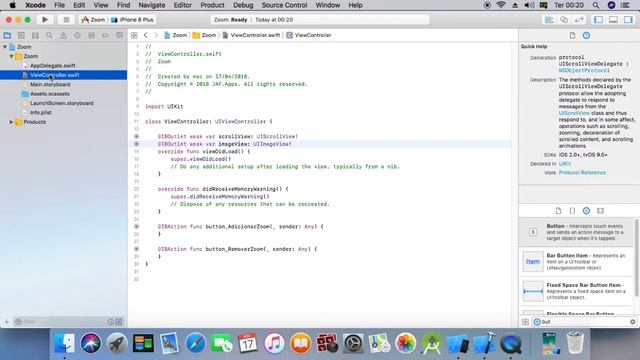Open the Source Control menu
The height and width of the screenshot is (360, 640).
[x=284, y=5]
